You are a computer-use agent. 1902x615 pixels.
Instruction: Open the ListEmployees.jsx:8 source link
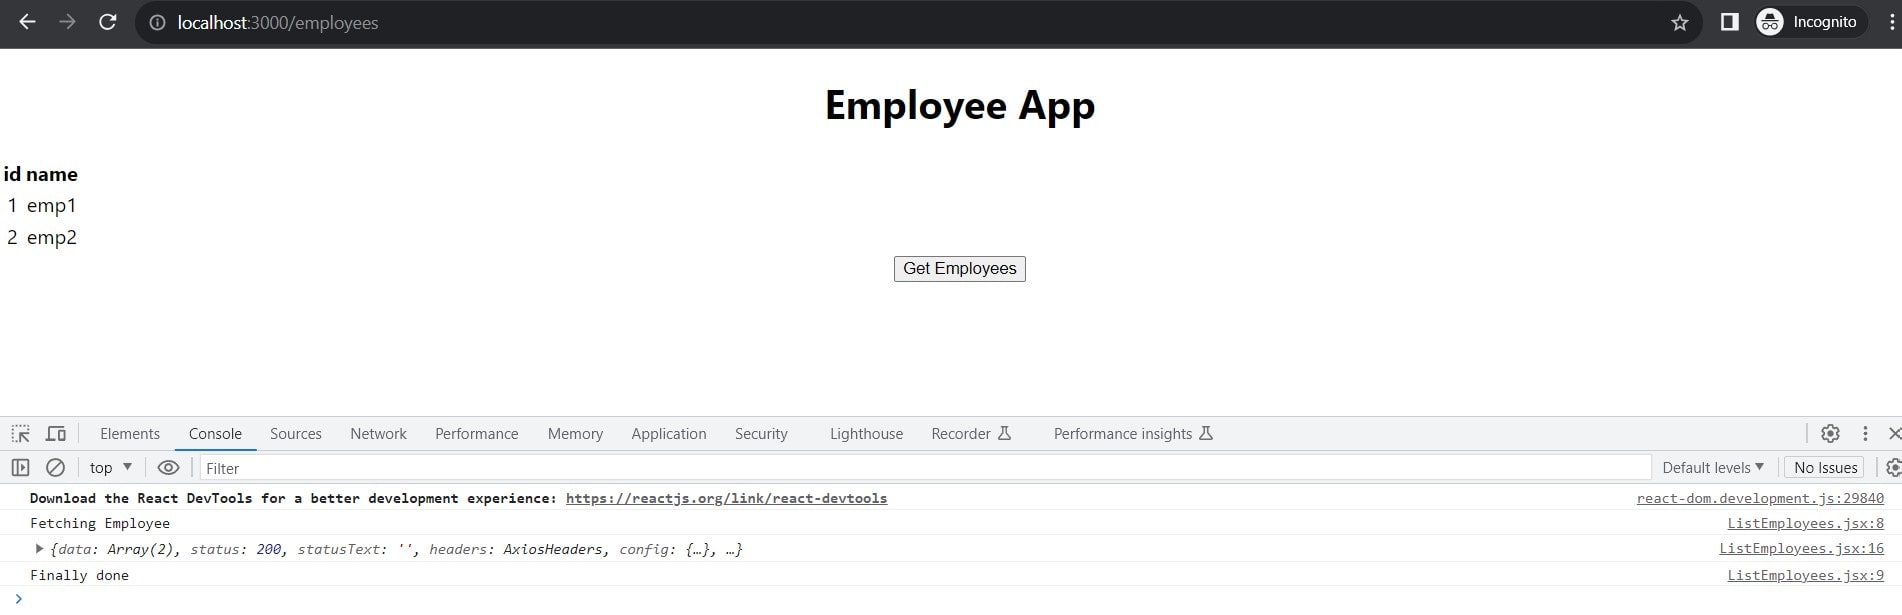1806,523
